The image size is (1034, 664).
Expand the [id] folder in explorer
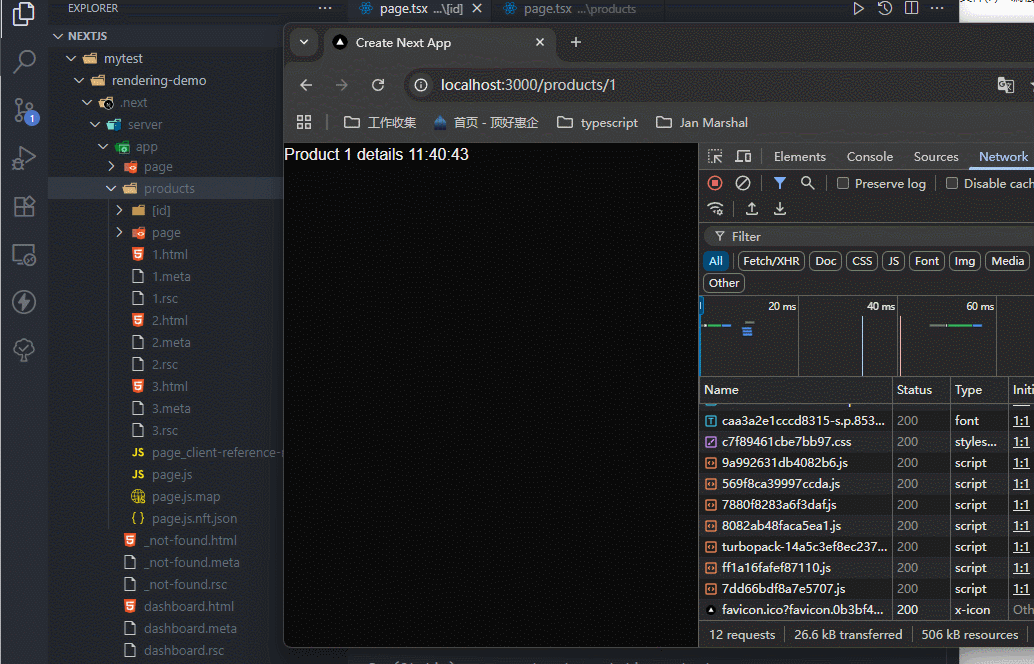point(119,210)
